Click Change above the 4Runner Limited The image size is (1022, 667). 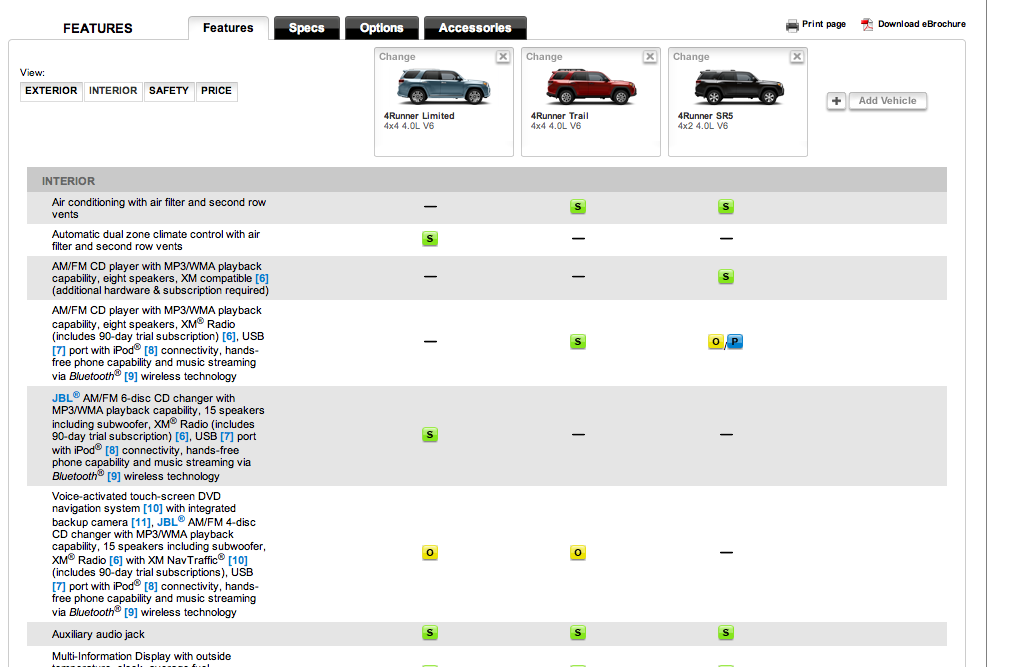(x=398, y=57)
